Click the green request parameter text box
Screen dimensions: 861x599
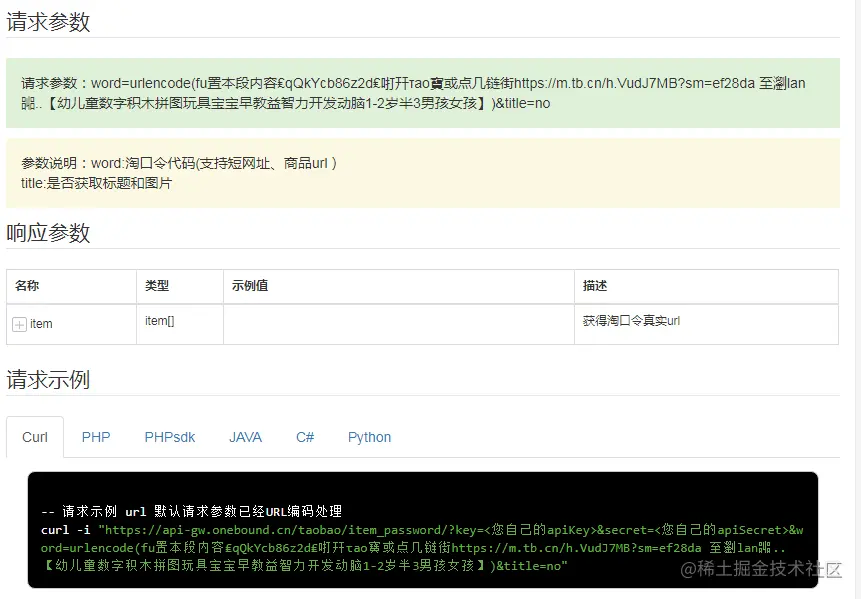423,93
